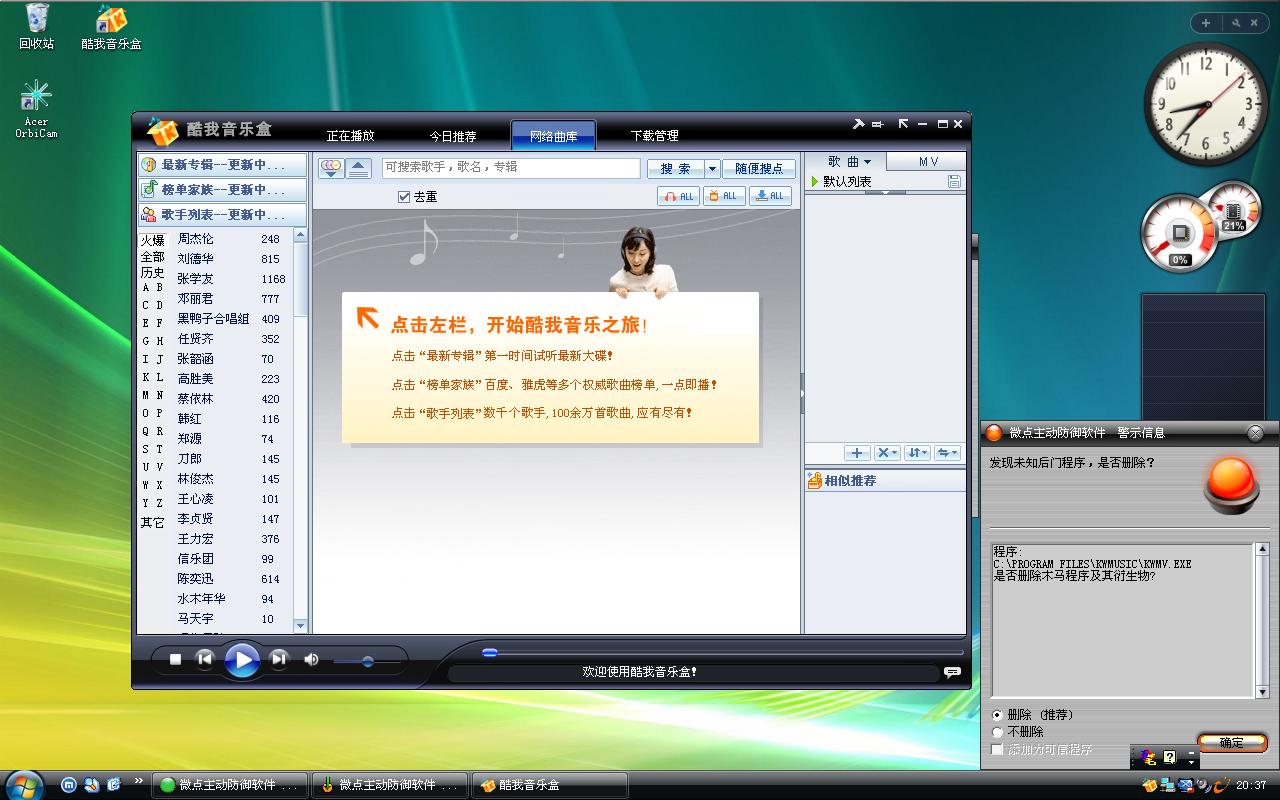This screenshot has width=1280, height=800.
Task: Click the TV ALL watch-MV button
Action: [724, 196]
